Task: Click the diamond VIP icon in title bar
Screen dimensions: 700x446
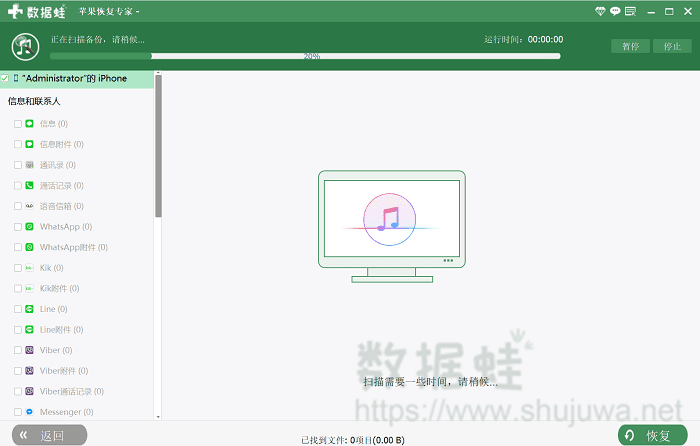Action: click(600, 11)
